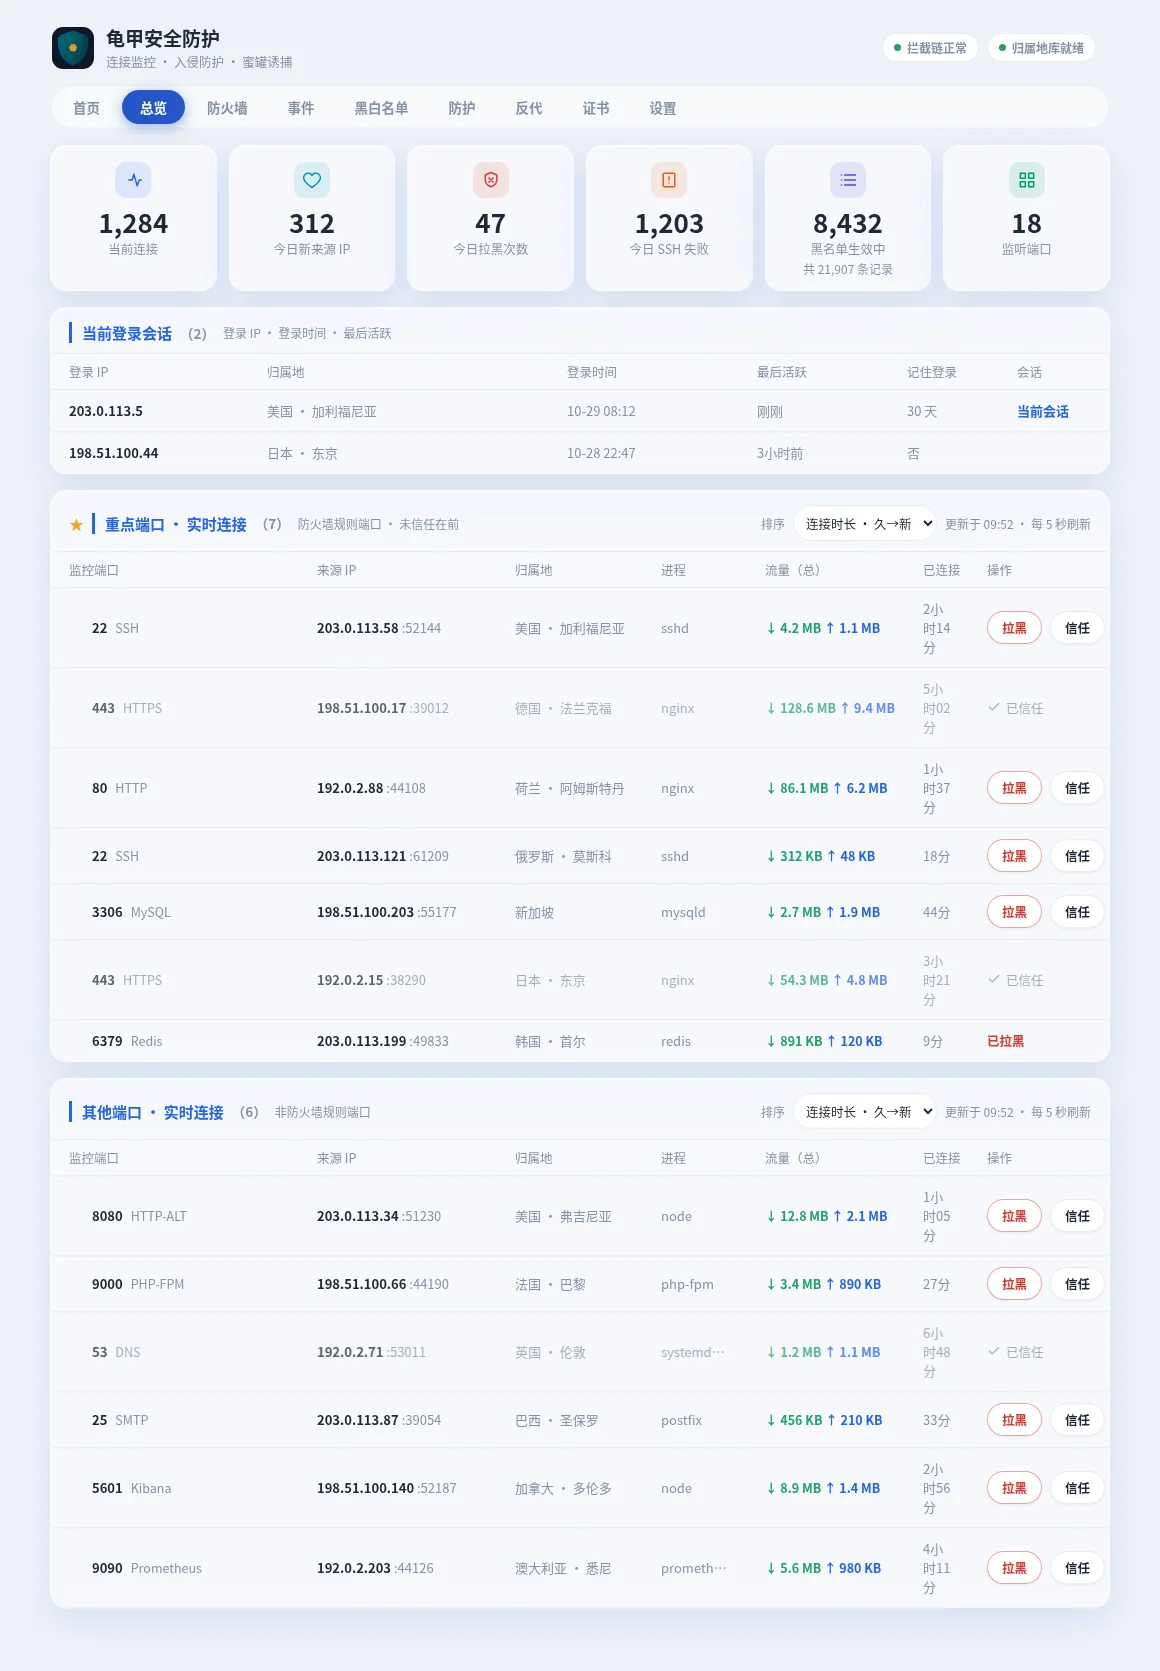Click login IP 198.51.100.44
Image resolution: width=1160 pixels, height=1671 pixels.
pos(114,453)
